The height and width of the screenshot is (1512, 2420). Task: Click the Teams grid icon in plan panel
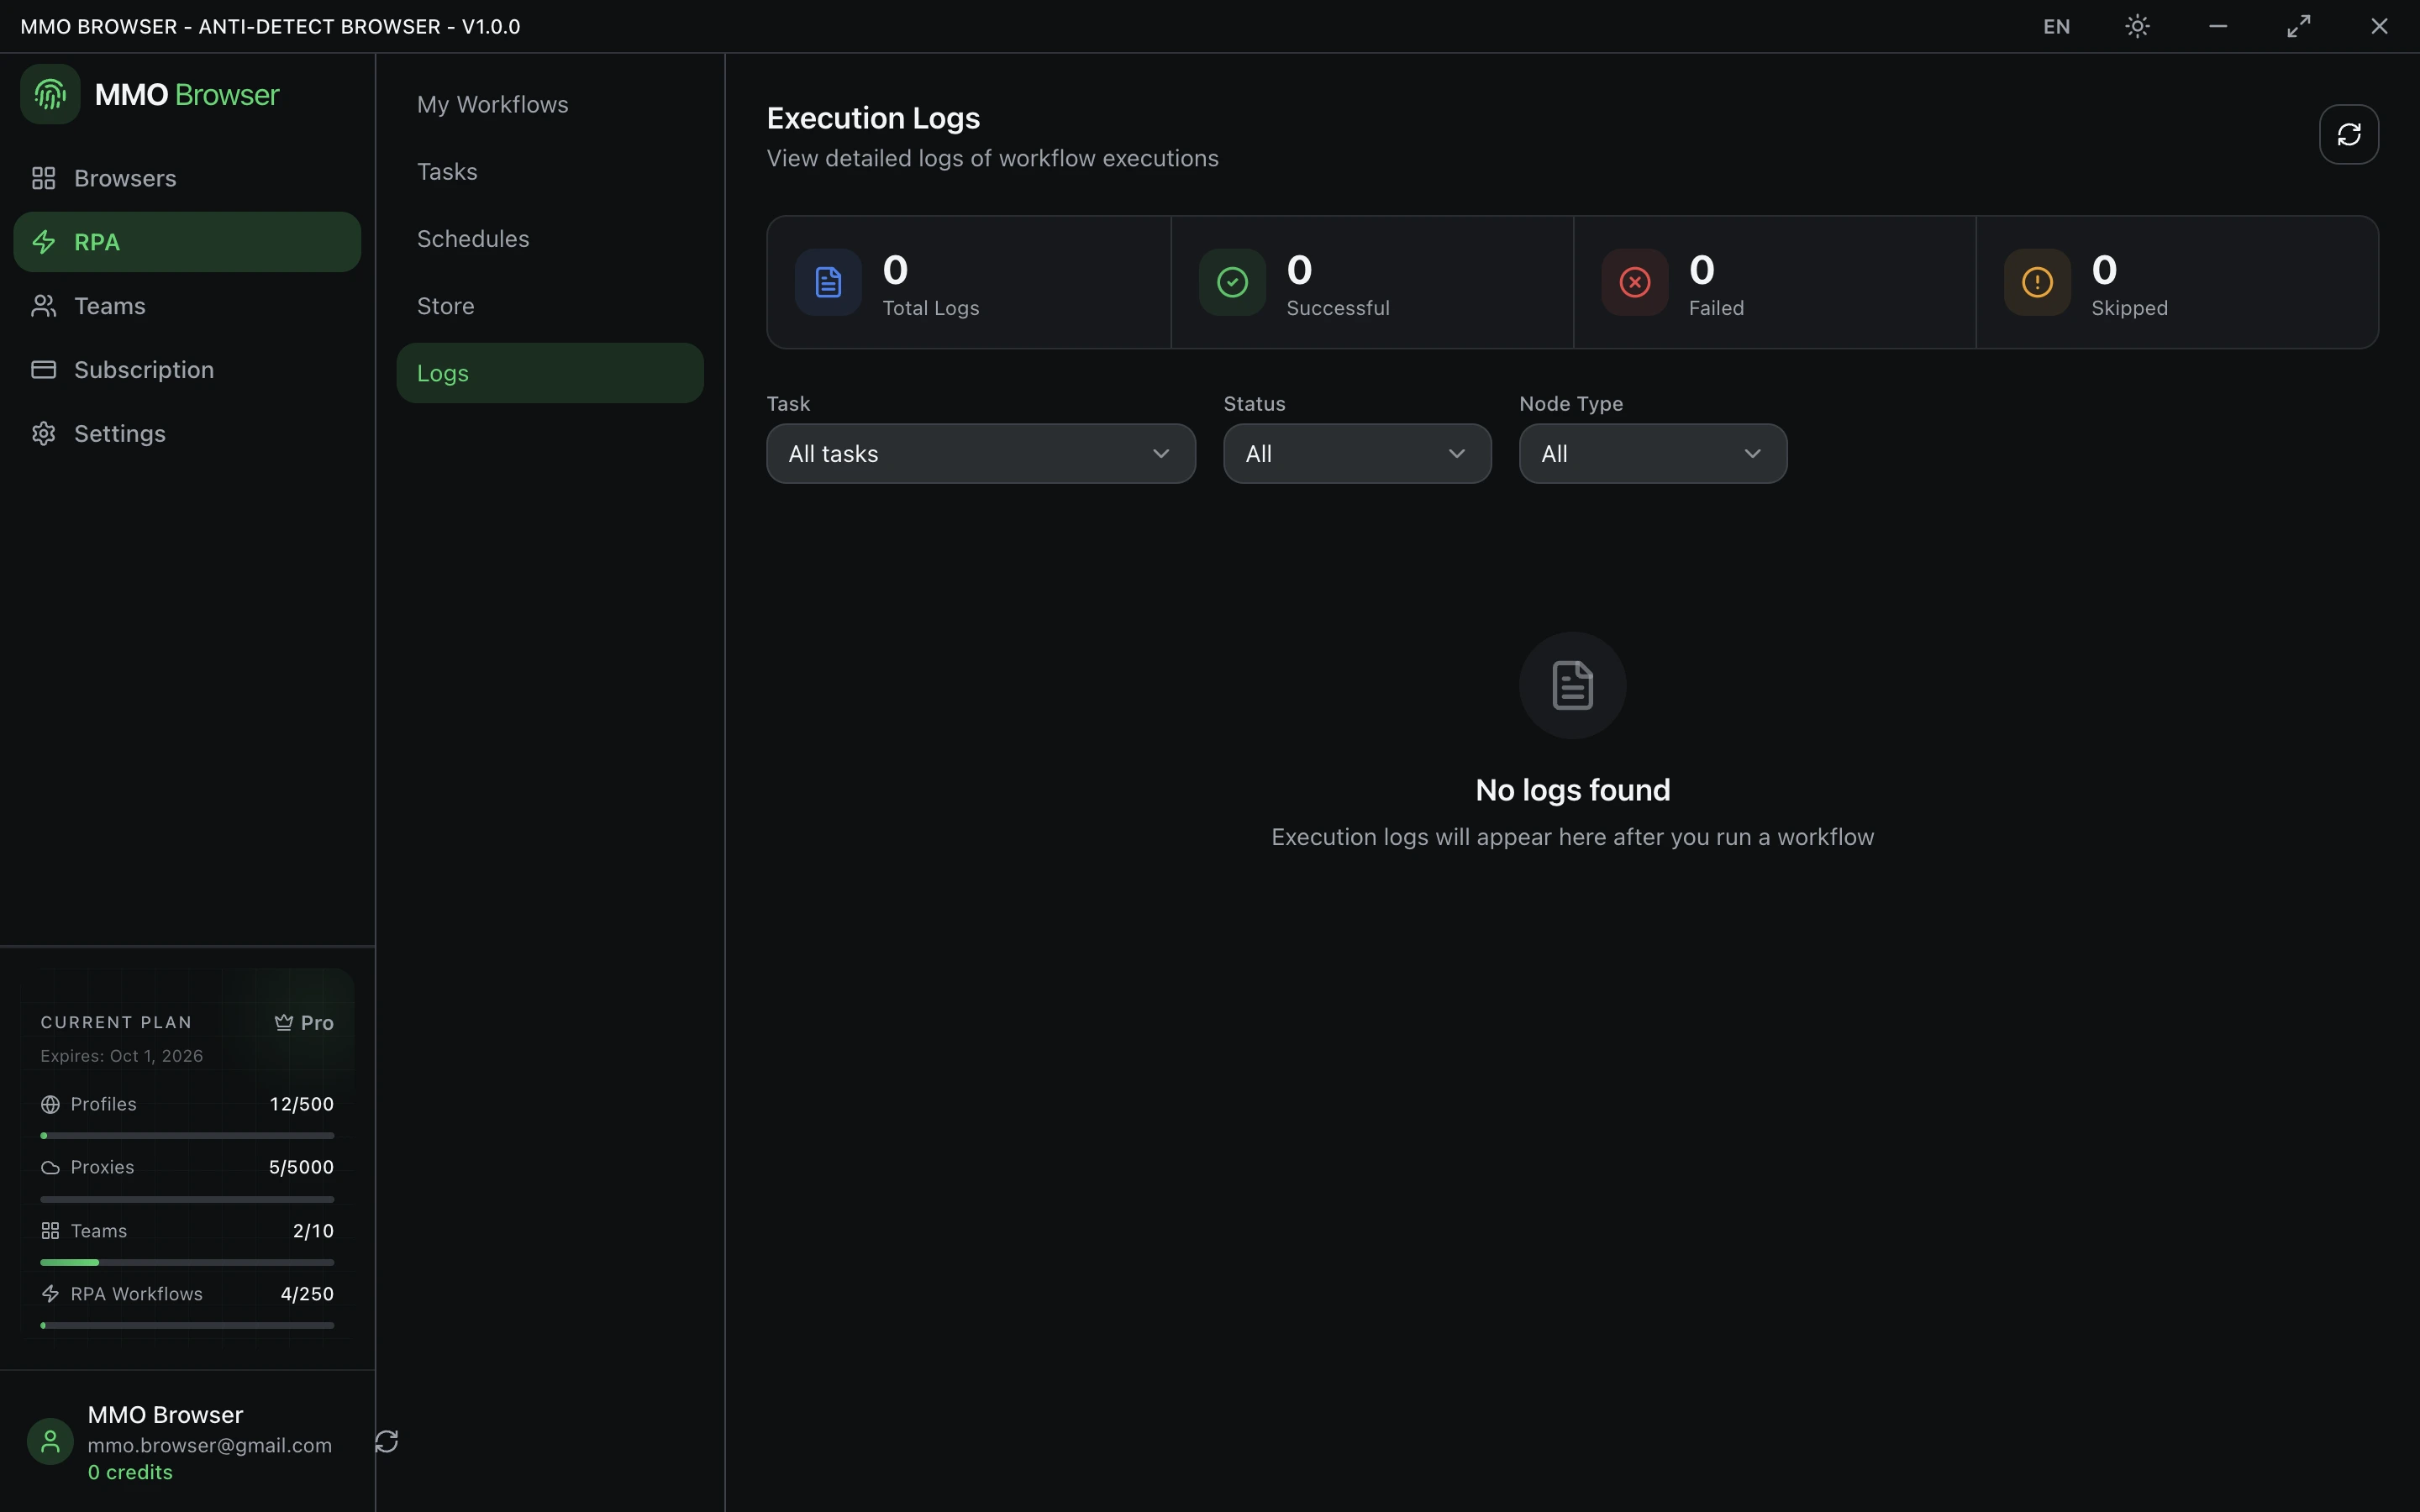tap(50, 1231)
